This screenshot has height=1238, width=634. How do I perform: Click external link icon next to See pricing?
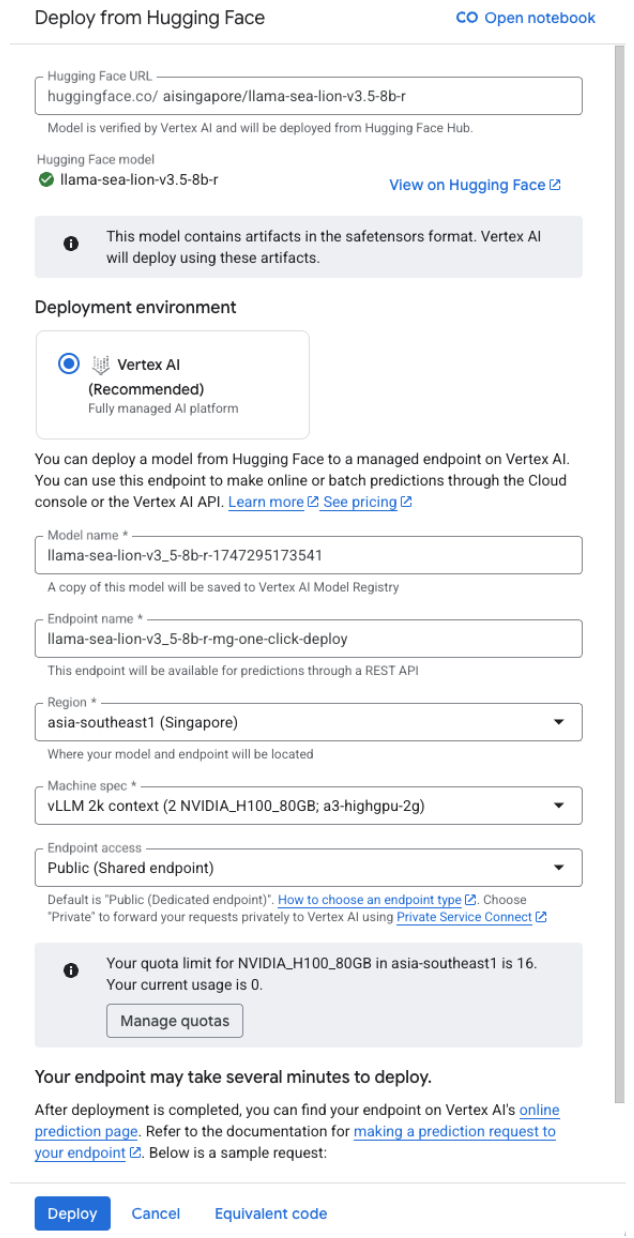coord(406,502)
